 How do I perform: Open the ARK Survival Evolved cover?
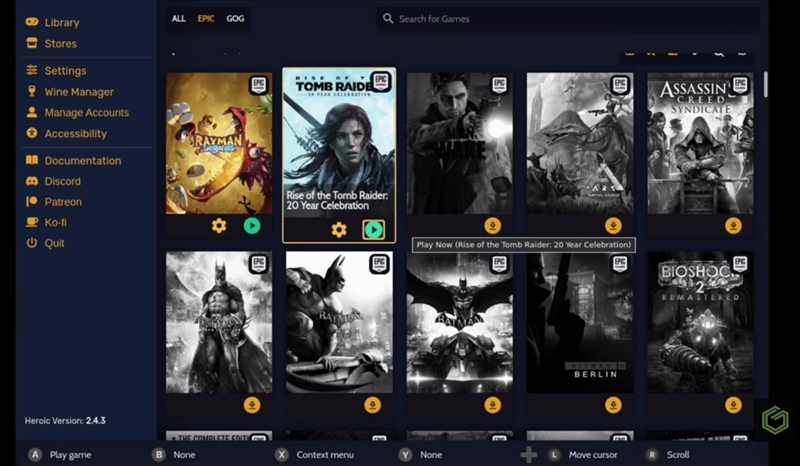tap(580, 143)
